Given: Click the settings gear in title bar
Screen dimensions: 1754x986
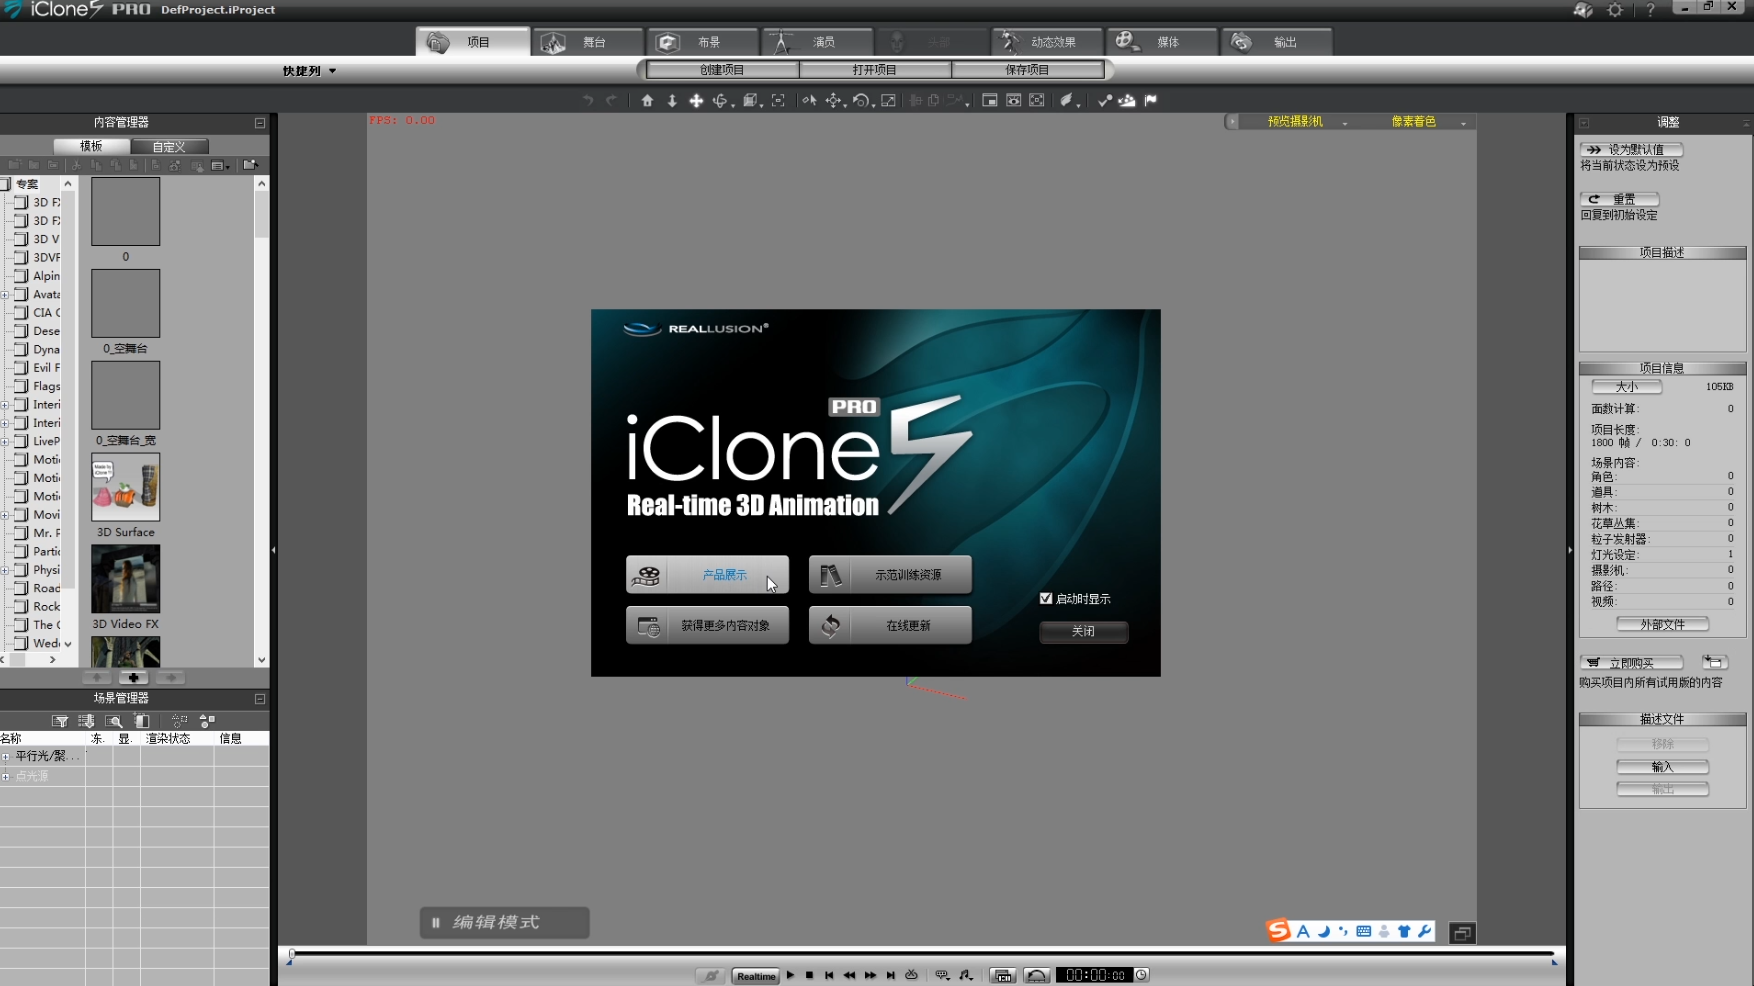Looking at the screenshot, I should click(x=1615, y=10).
